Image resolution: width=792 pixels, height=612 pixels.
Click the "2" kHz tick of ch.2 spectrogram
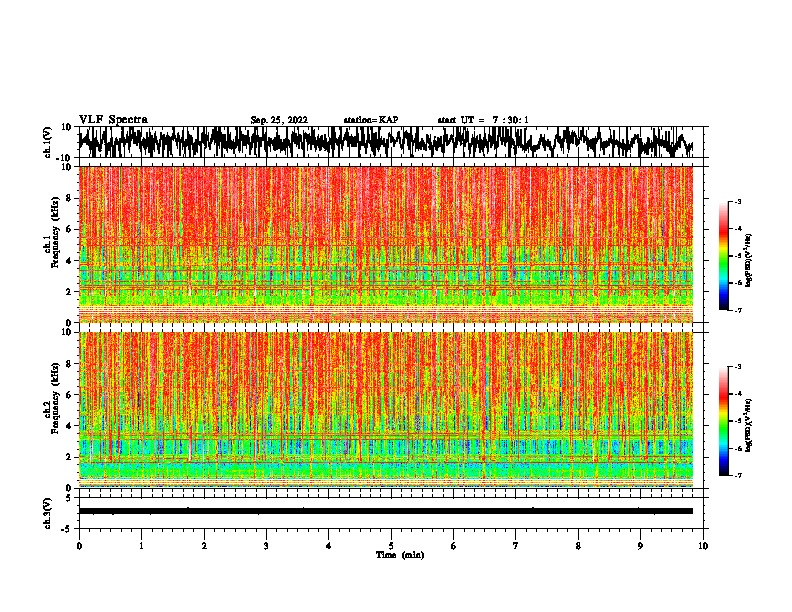(x=70, y=457)
